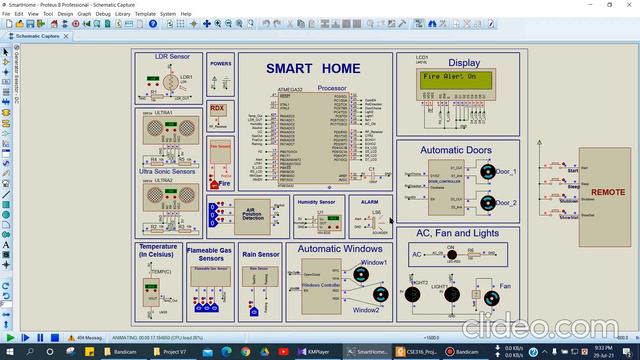Click the ATMEGA32 processor chip

coord(313,138)
